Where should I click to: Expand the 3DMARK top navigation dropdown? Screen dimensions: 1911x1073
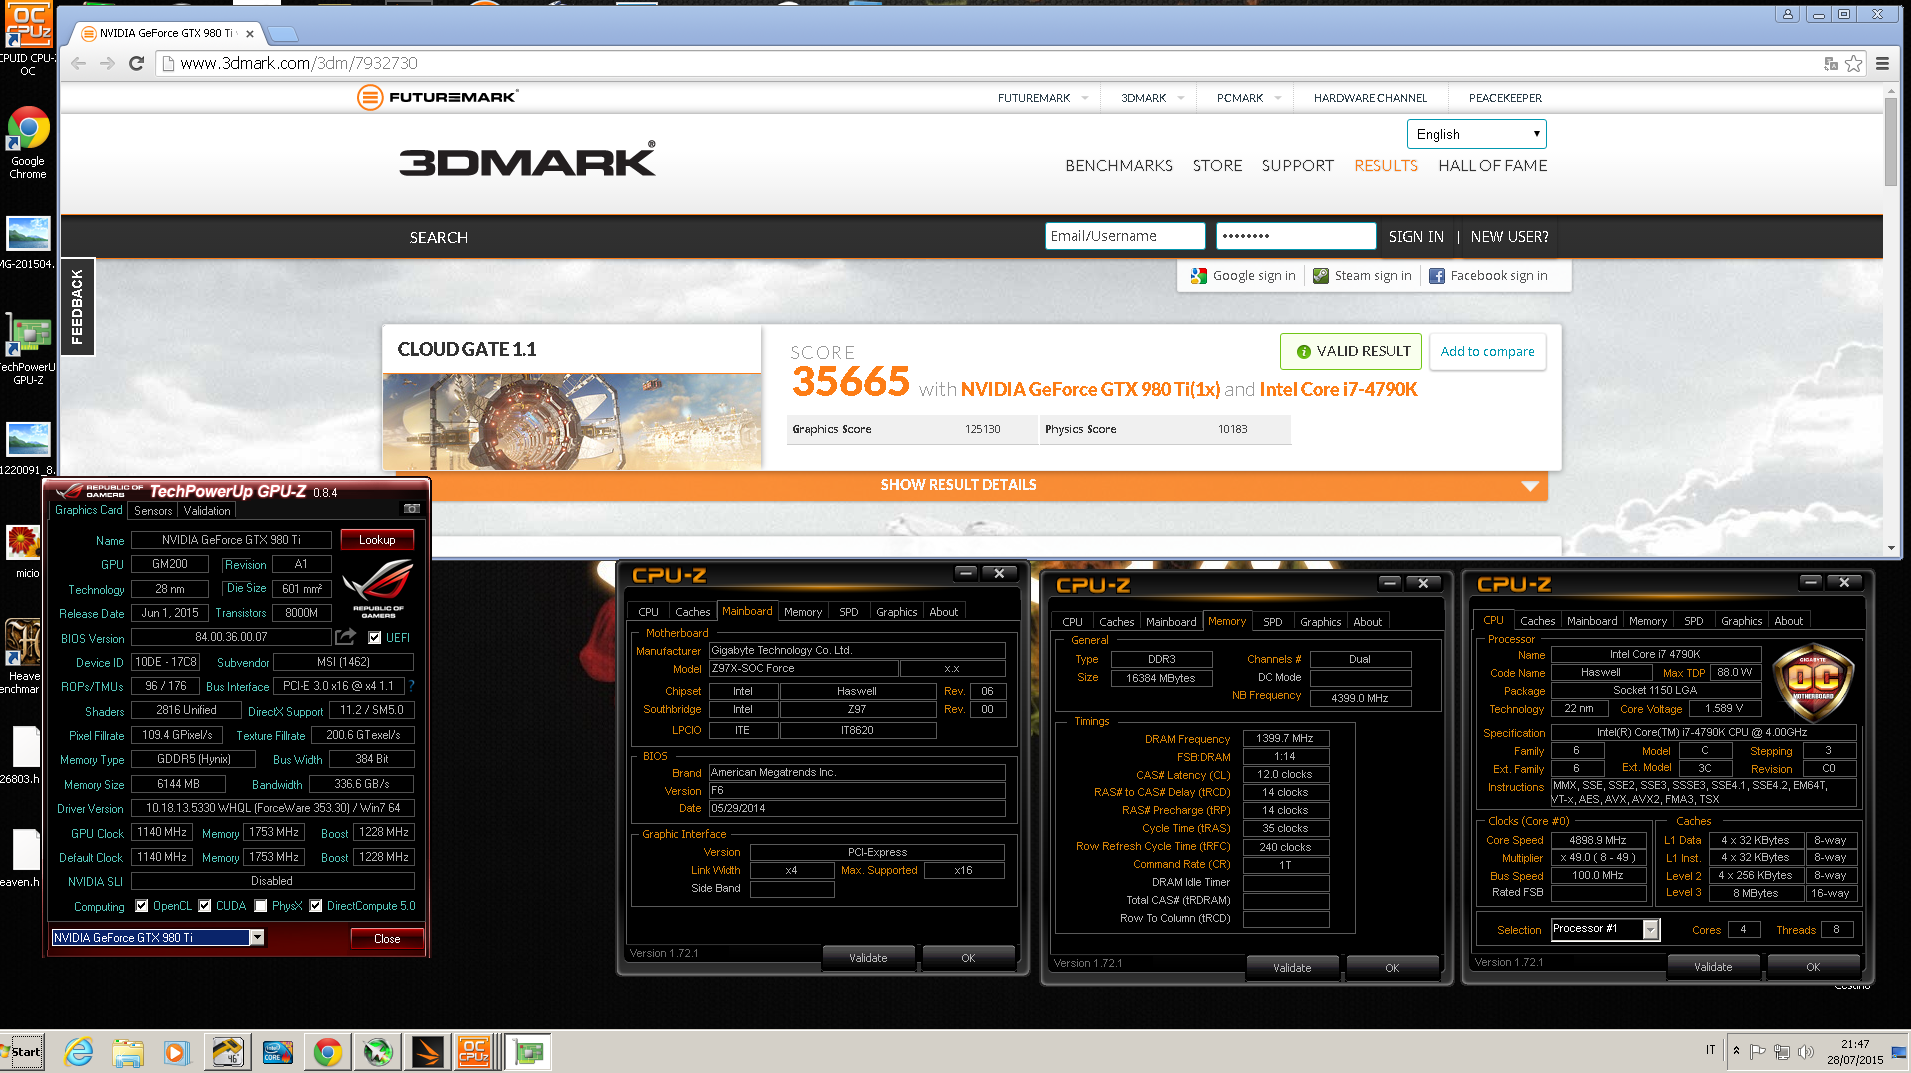tap(1181, 98)
